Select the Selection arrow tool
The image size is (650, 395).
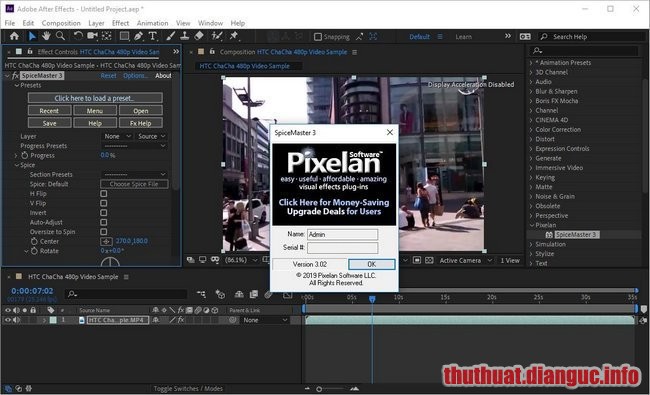click(32, 36)
